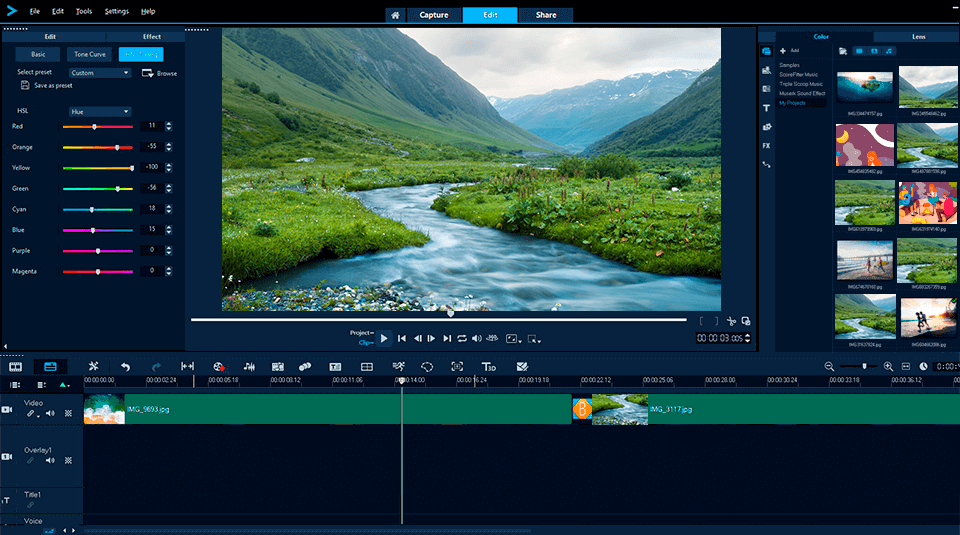The image size is (960, 535).
Task: Open the Tools menu
Action: click(84, 11)
